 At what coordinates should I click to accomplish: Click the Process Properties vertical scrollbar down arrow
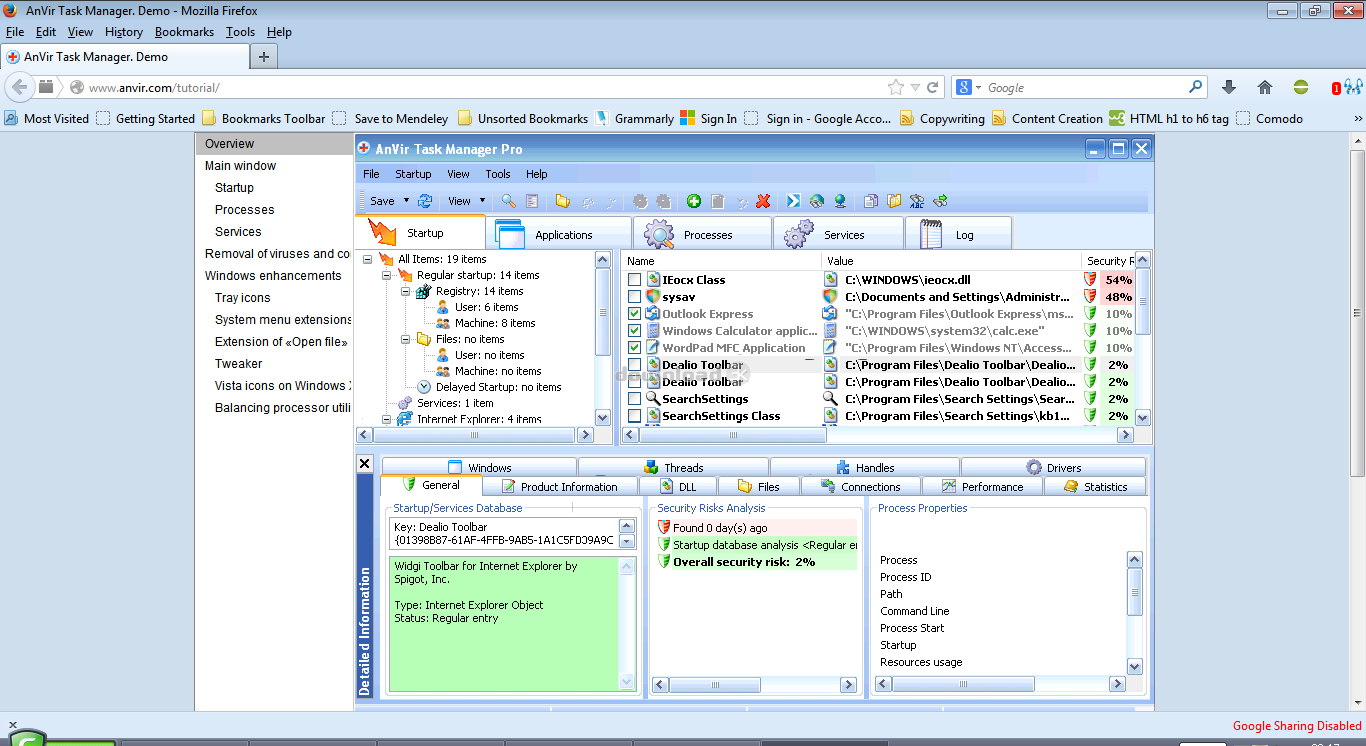(1134, 667)
